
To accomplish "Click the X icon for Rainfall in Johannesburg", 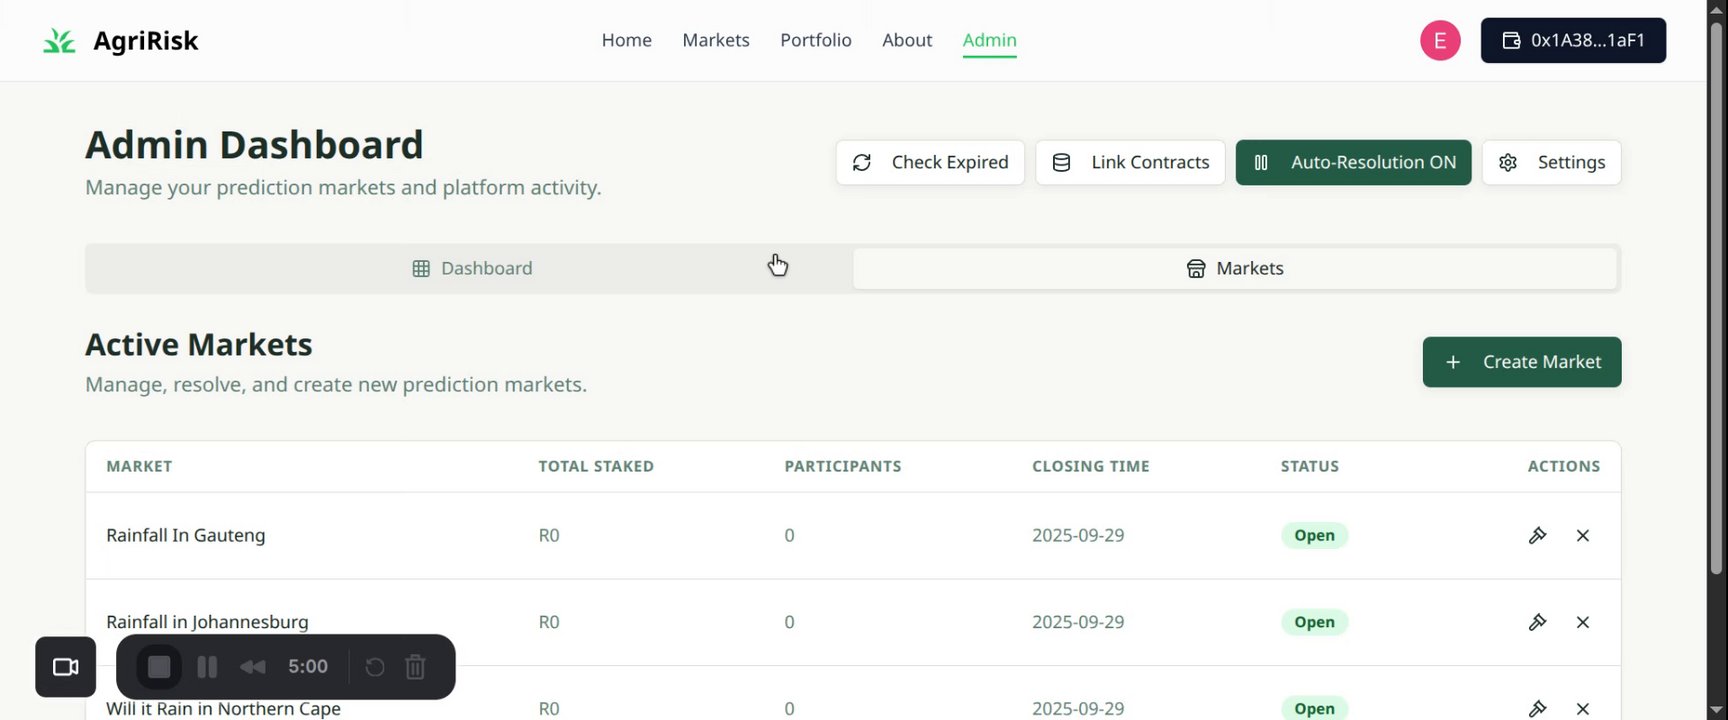I will 1582,622.
